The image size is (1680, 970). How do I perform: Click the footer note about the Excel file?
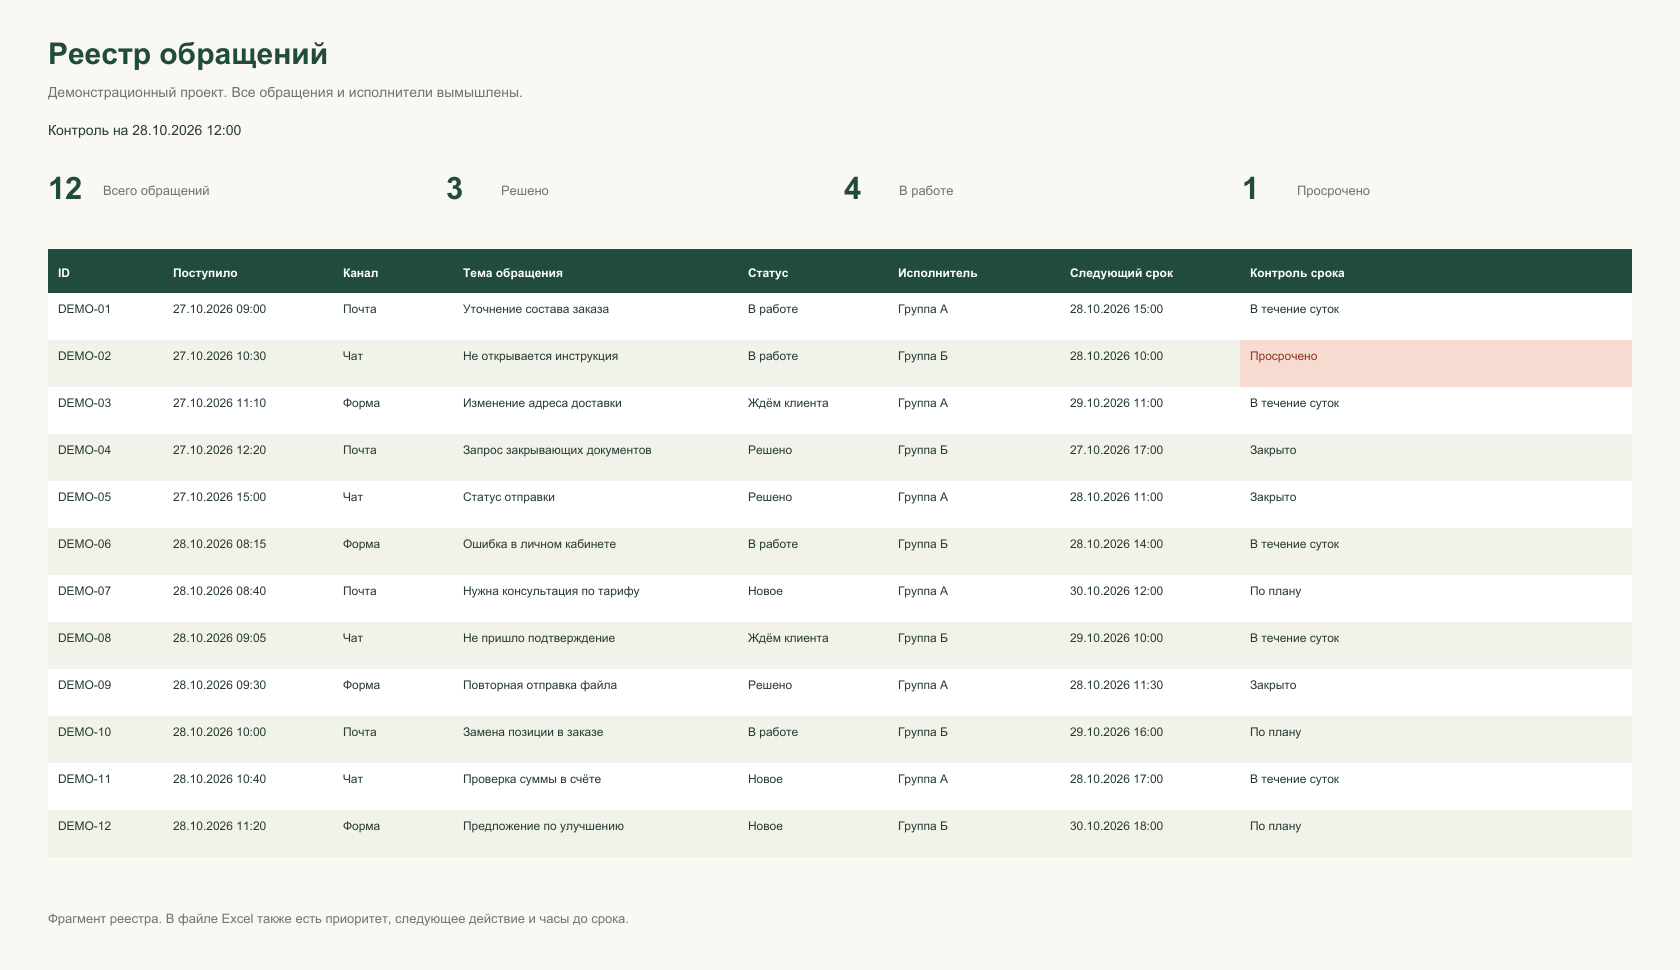pyautogui.click(x=338, y=919)
